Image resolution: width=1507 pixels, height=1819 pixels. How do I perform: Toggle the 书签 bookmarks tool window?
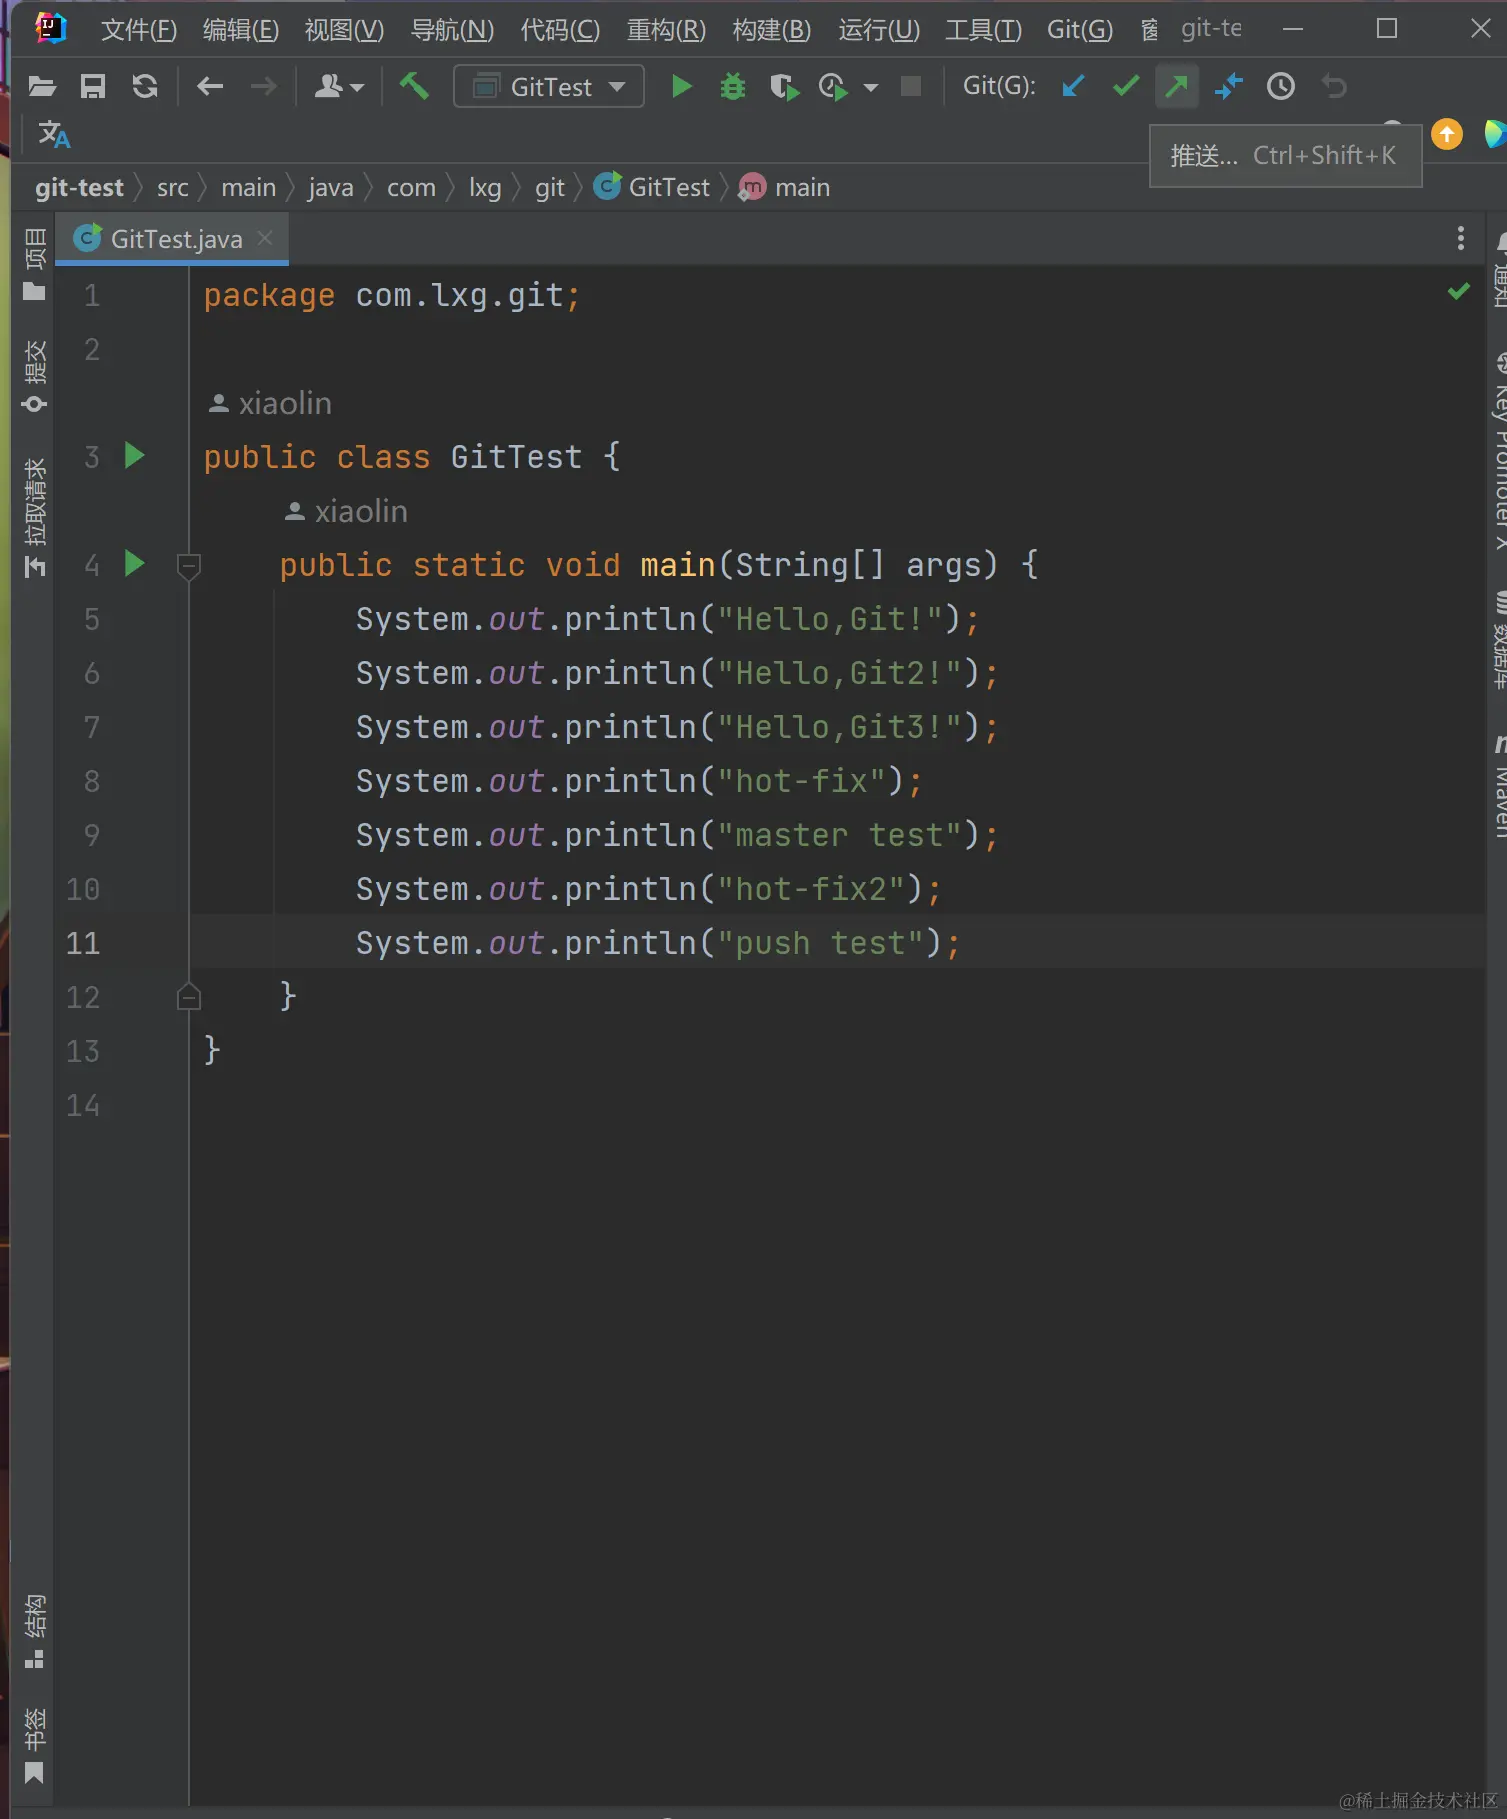coord(34,1746)
